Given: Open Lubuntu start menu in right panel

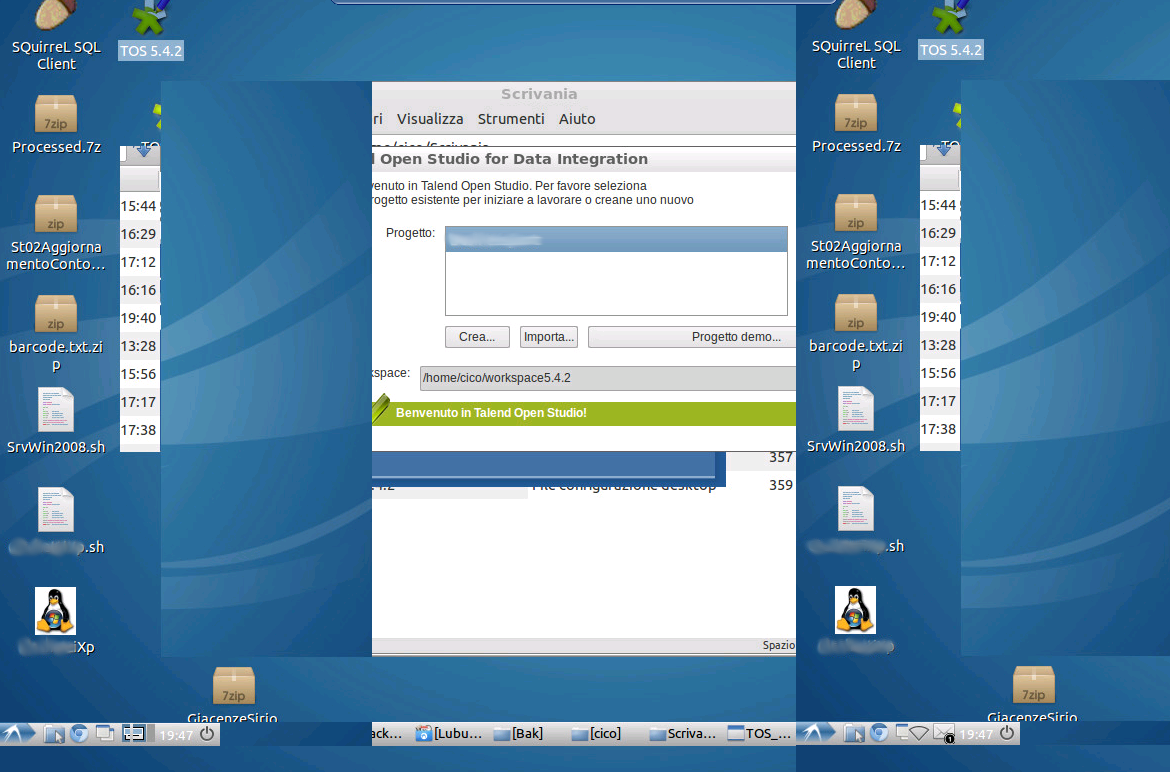Looking at the screenshot, I should [816, 734].
